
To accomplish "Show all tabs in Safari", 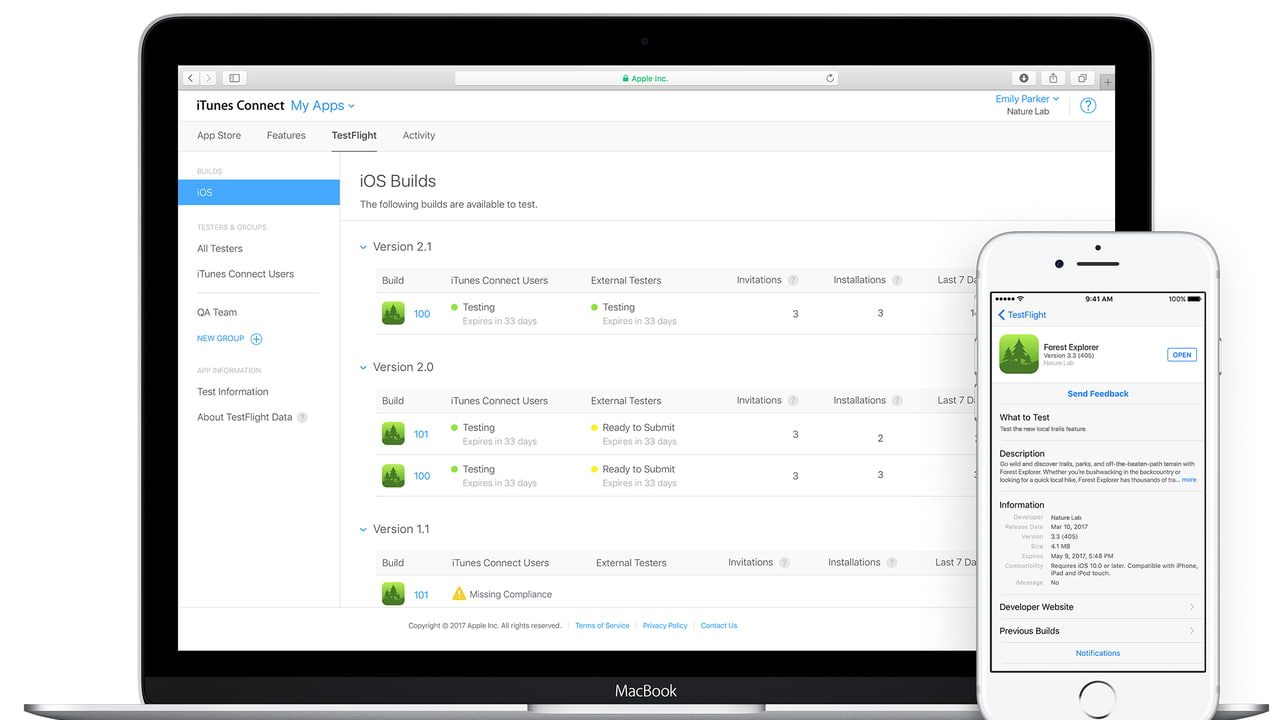I will click(1082, 78).
